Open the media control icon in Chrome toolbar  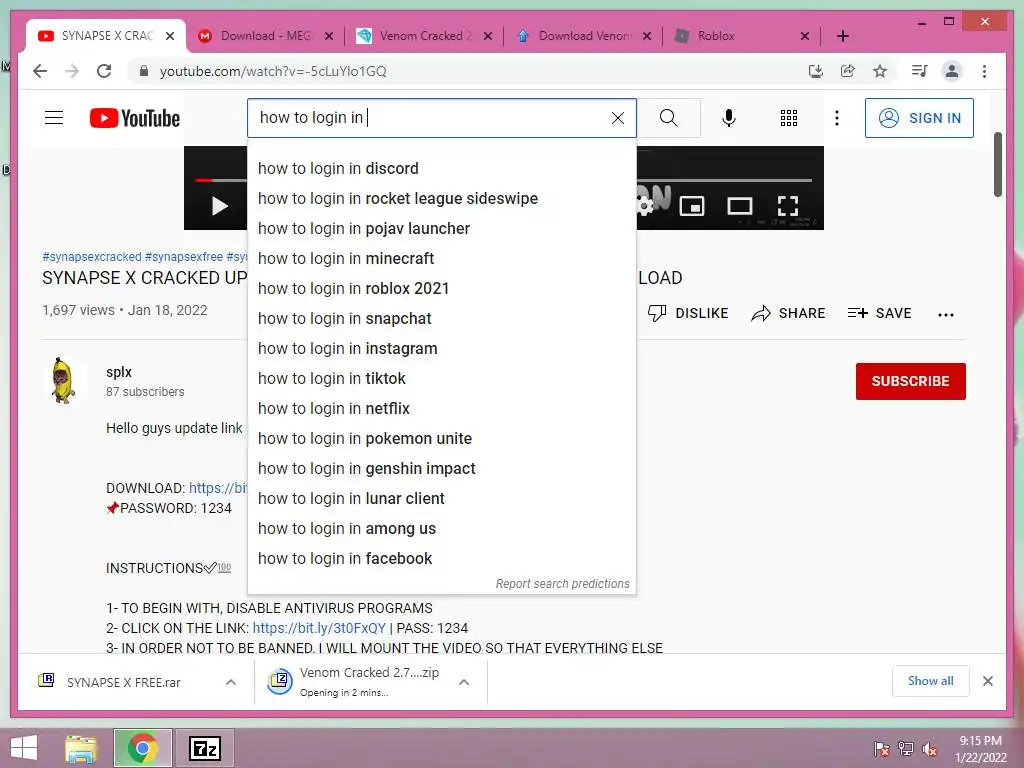920,71
